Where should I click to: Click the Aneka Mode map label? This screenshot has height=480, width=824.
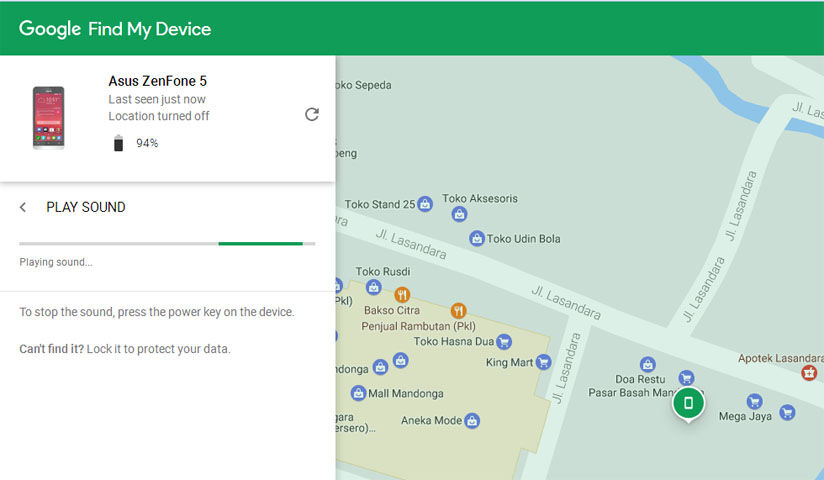pyautogui.click(x=431, y=421)
